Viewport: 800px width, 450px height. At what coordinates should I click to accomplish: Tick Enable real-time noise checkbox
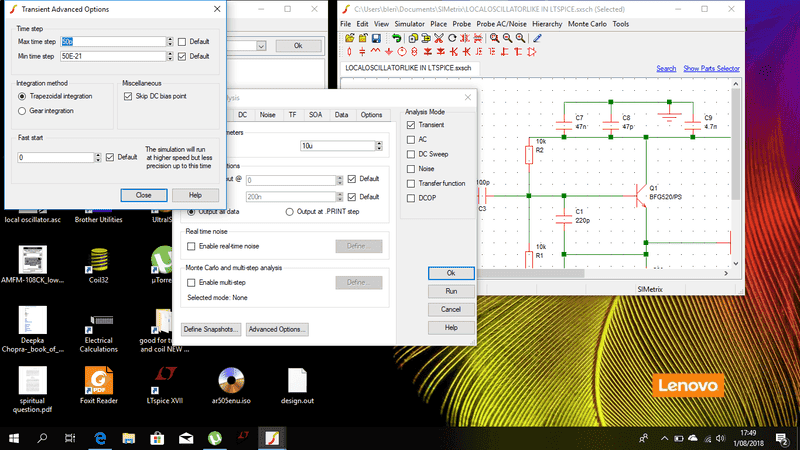tap(191, 246)
